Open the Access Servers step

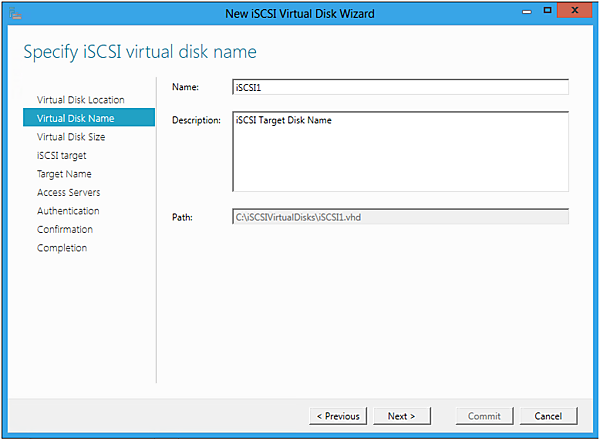(x=69, y=192)
